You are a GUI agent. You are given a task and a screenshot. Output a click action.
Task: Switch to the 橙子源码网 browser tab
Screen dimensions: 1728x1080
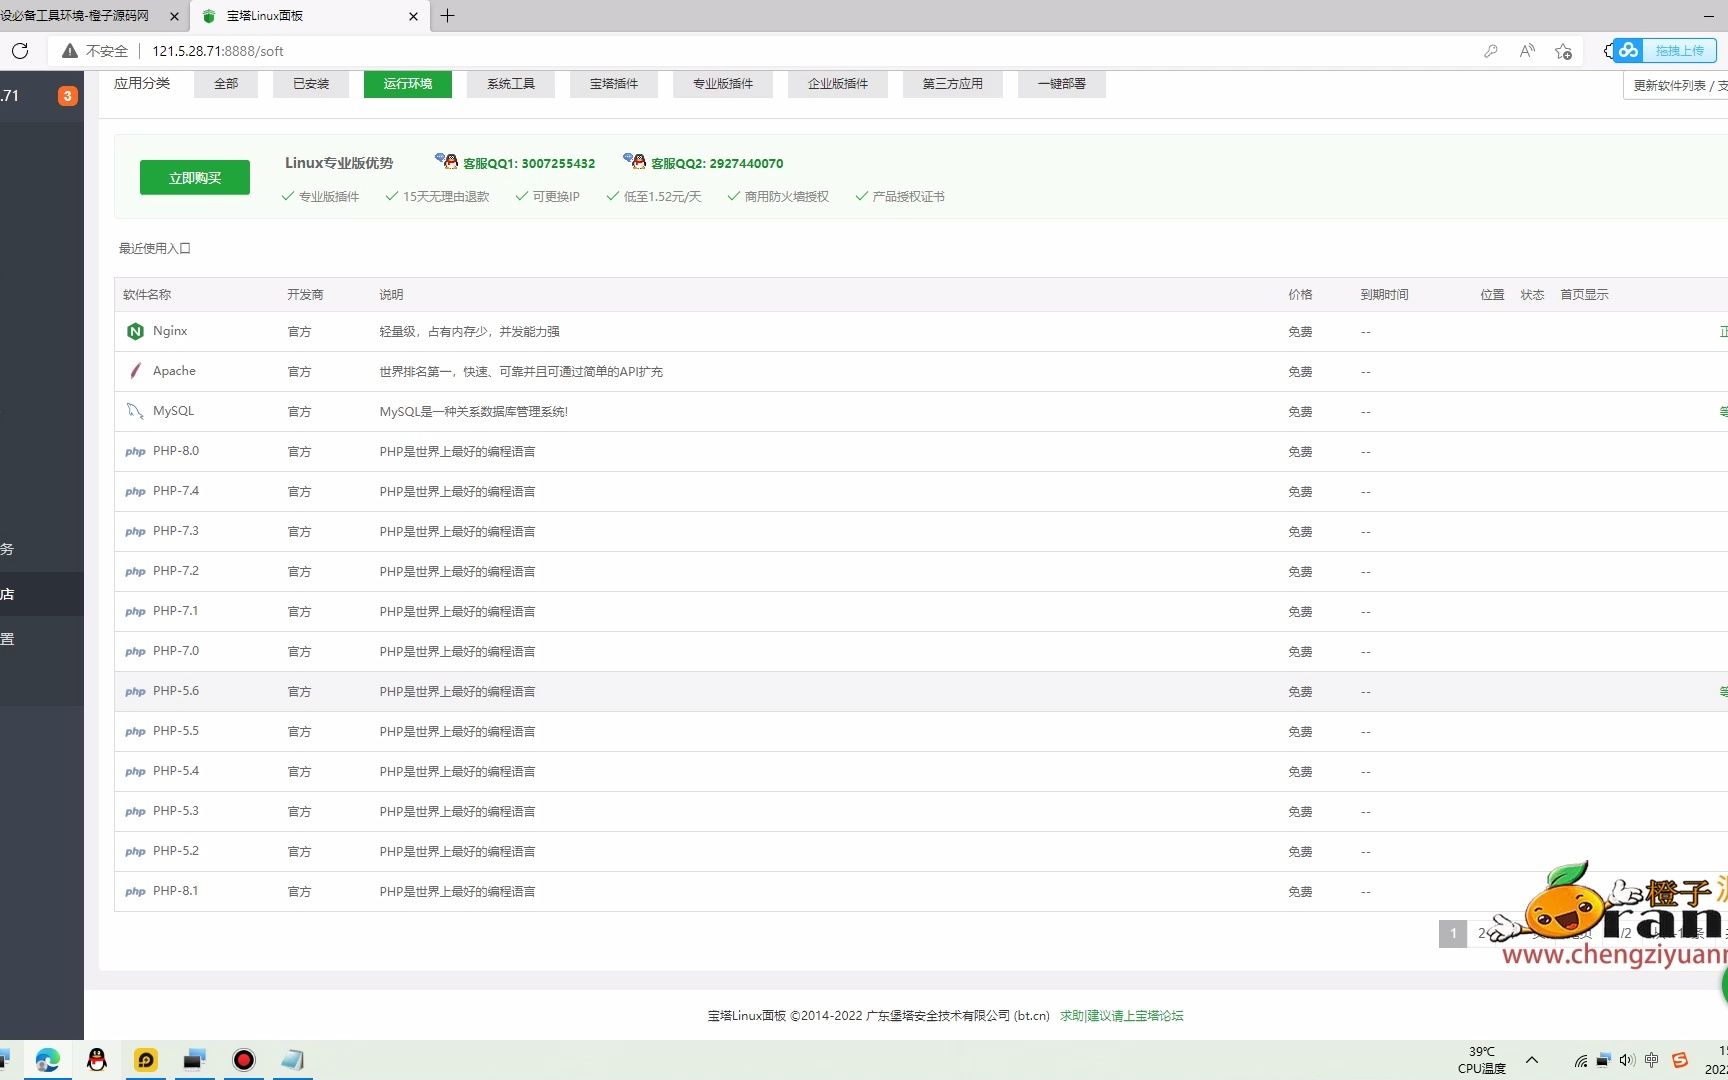[80, 16]
